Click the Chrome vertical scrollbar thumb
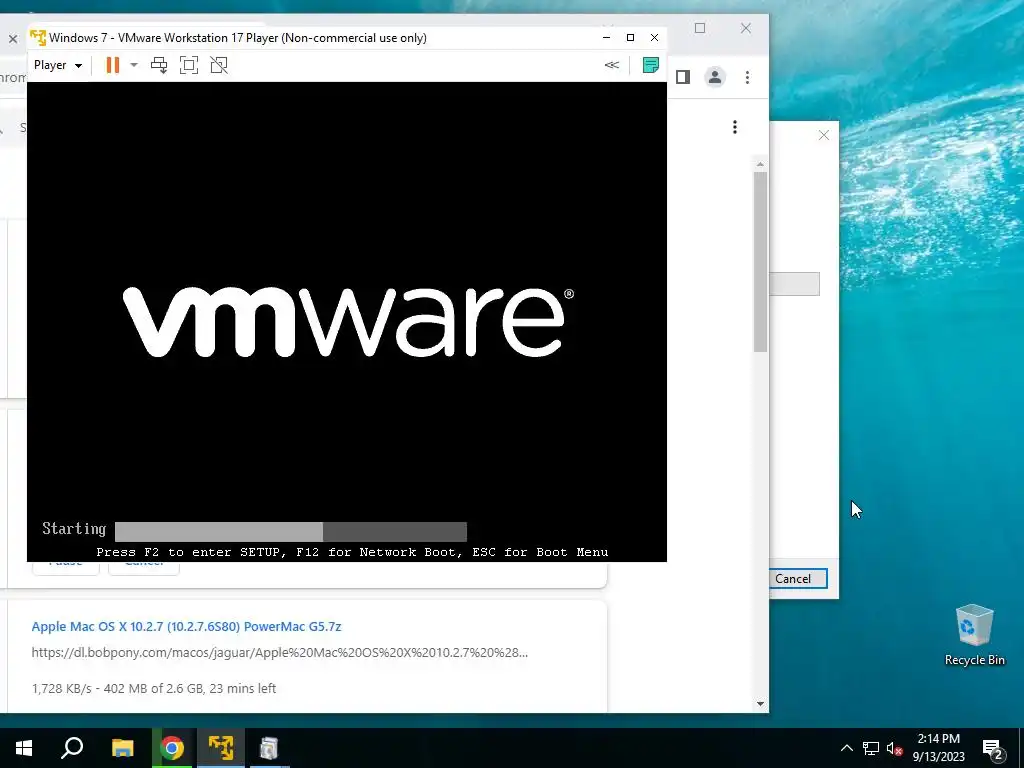 click(x=760, y=262)
